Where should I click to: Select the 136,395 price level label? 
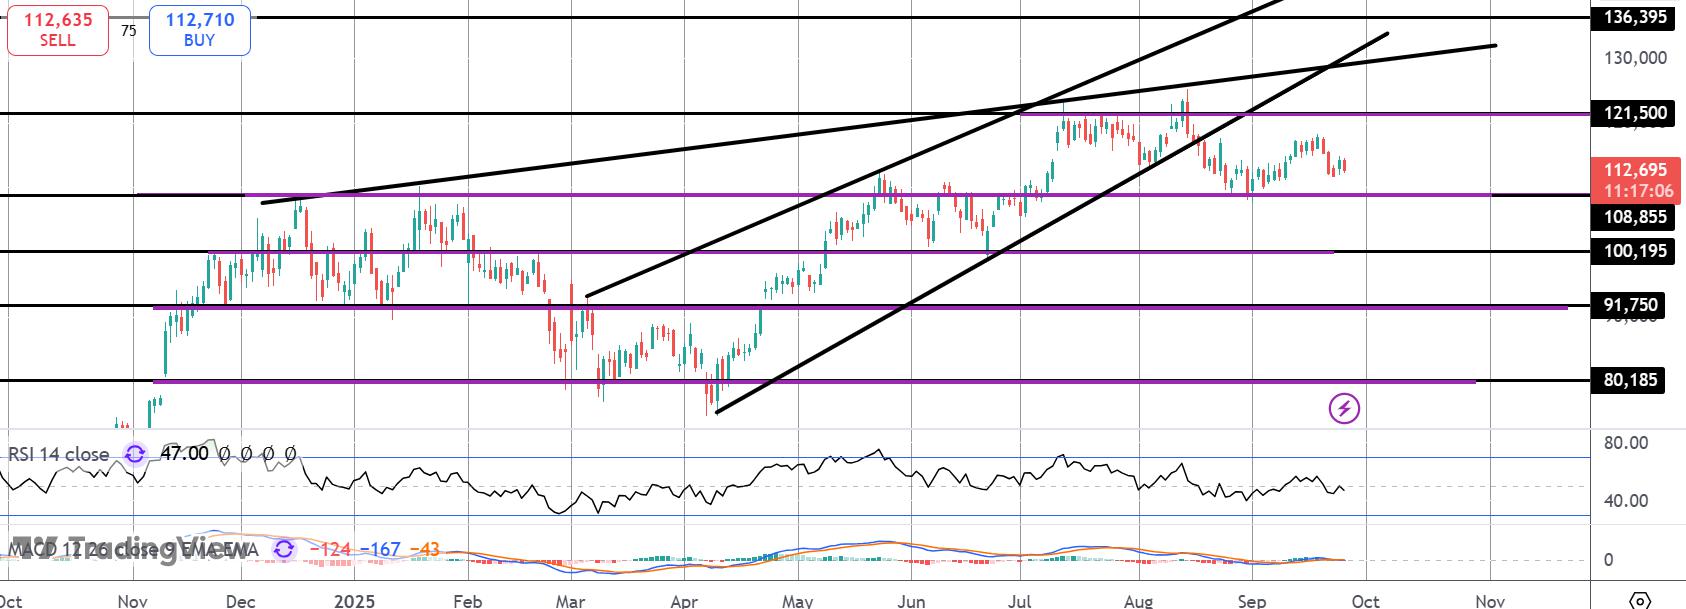(1635, 17)
